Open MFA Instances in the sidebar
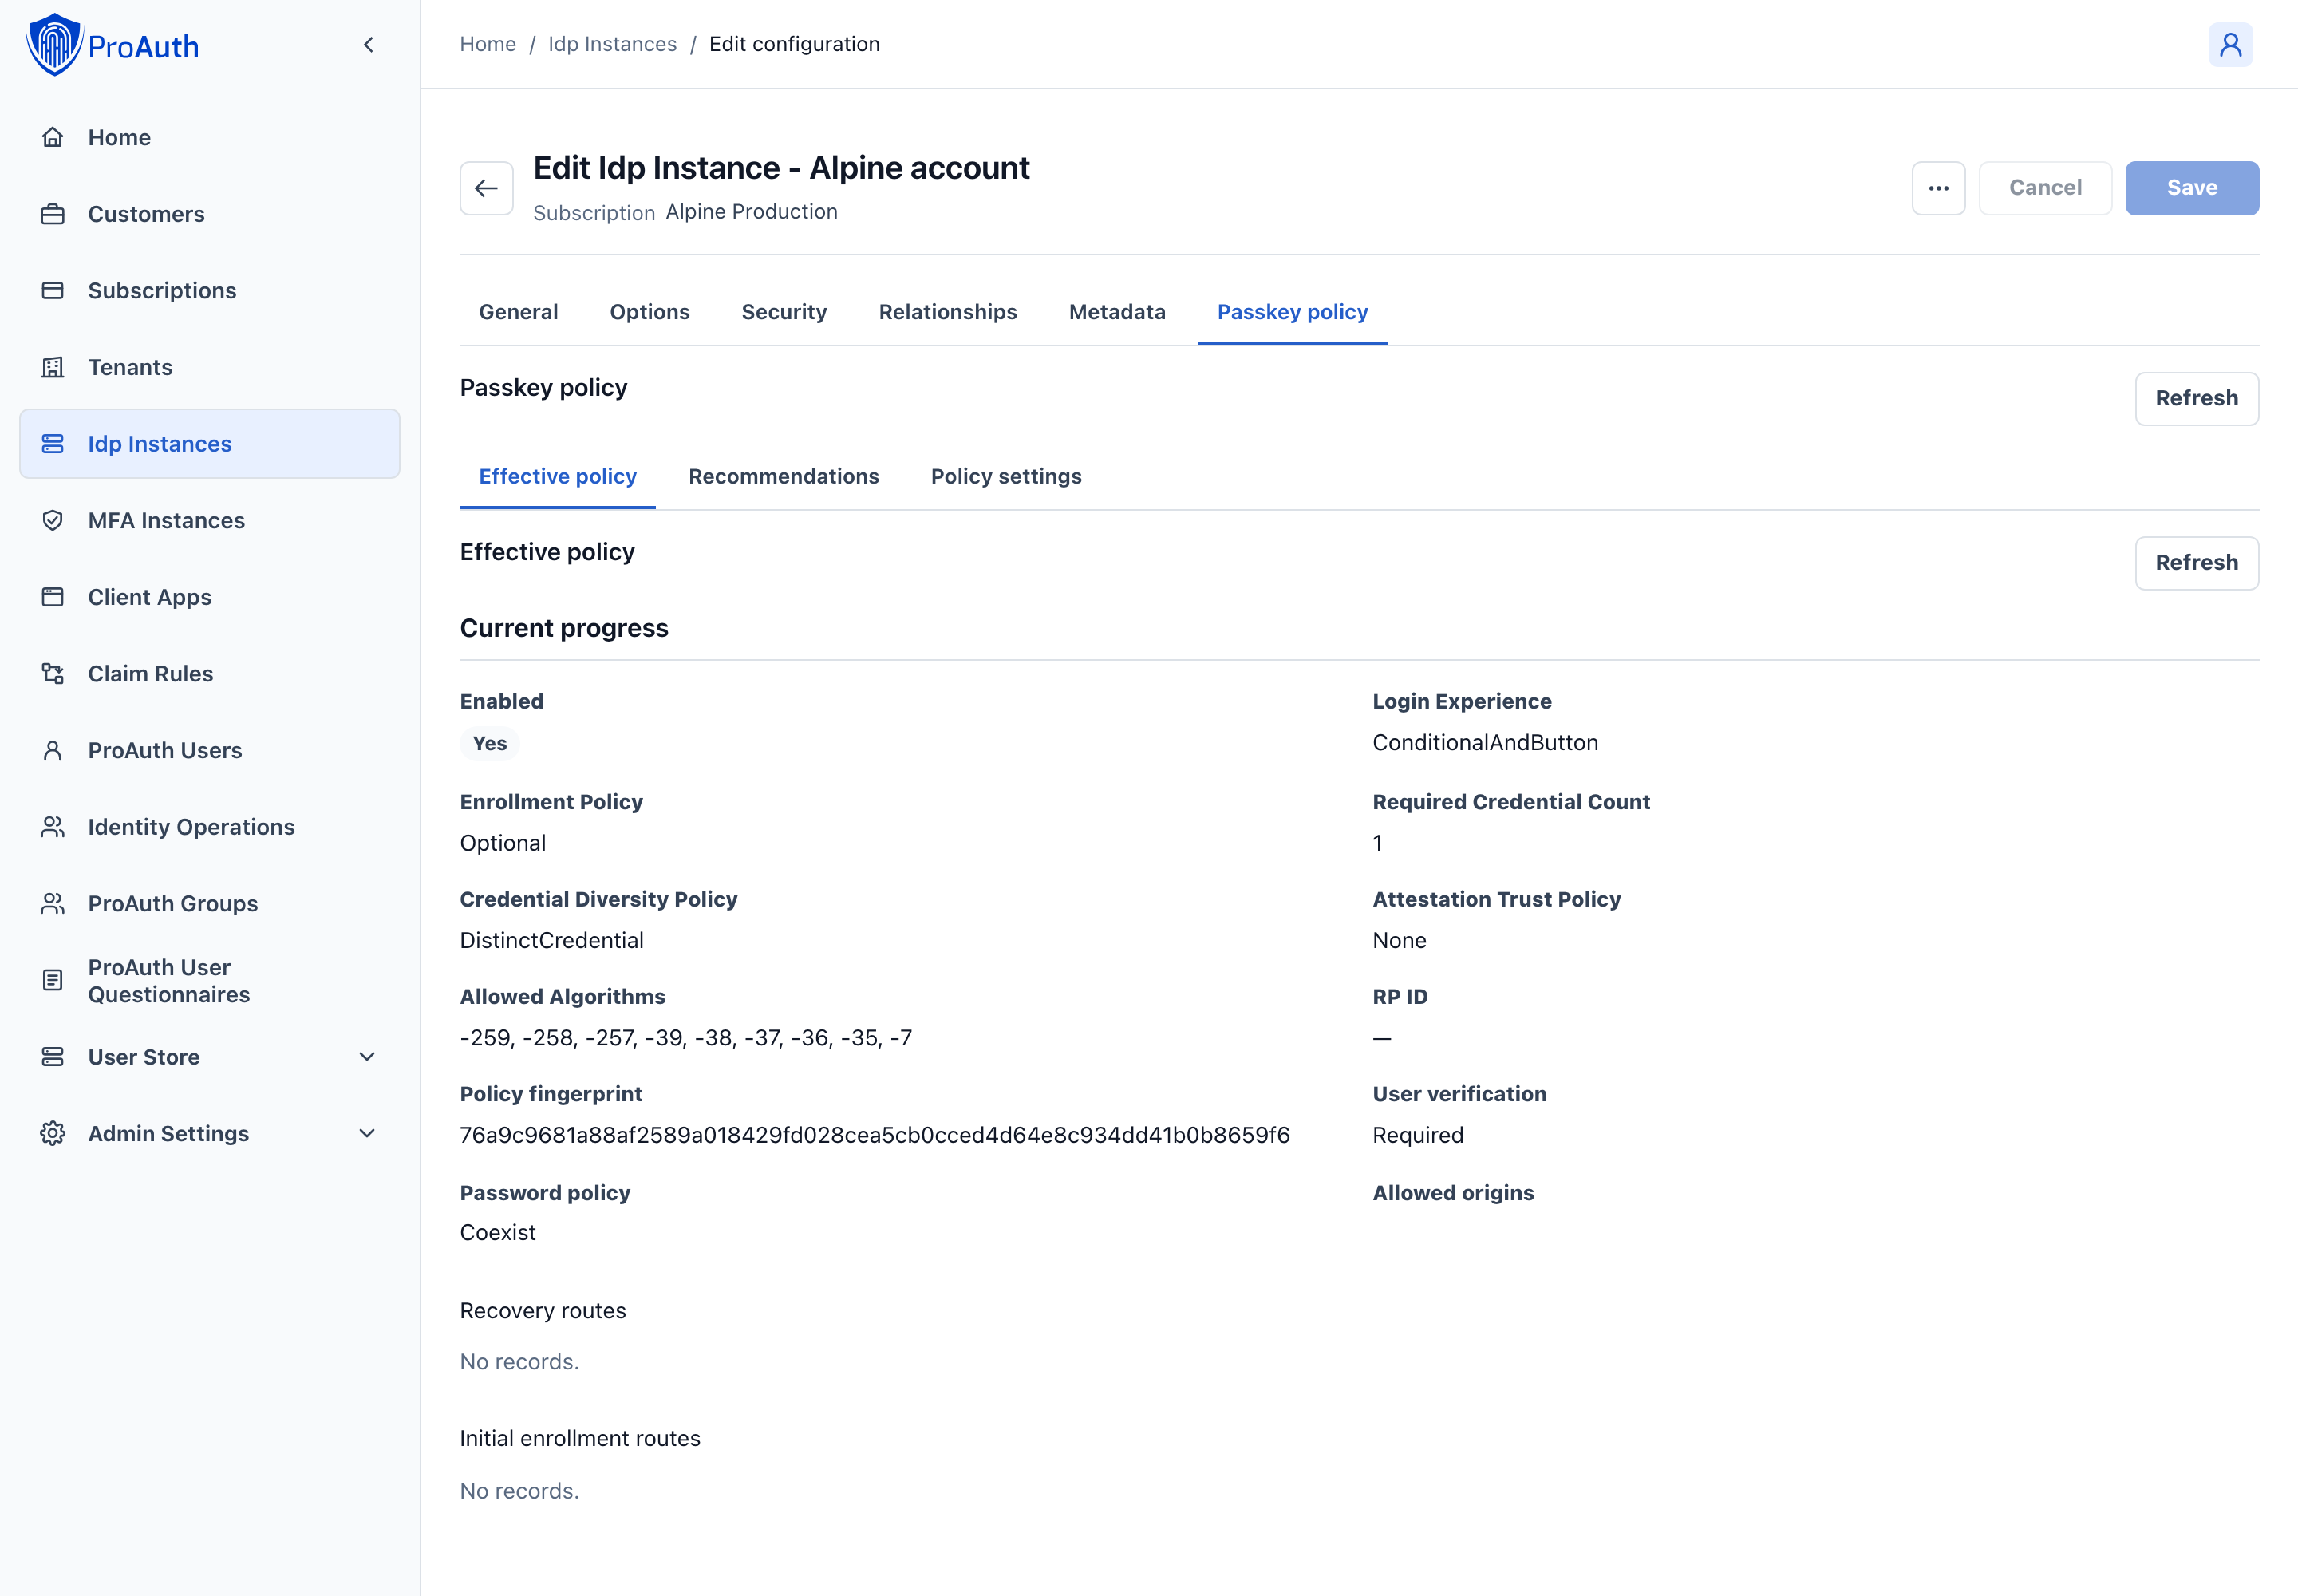The width and height of the screenshot is (2298, 1596). (x=210, y=520)
